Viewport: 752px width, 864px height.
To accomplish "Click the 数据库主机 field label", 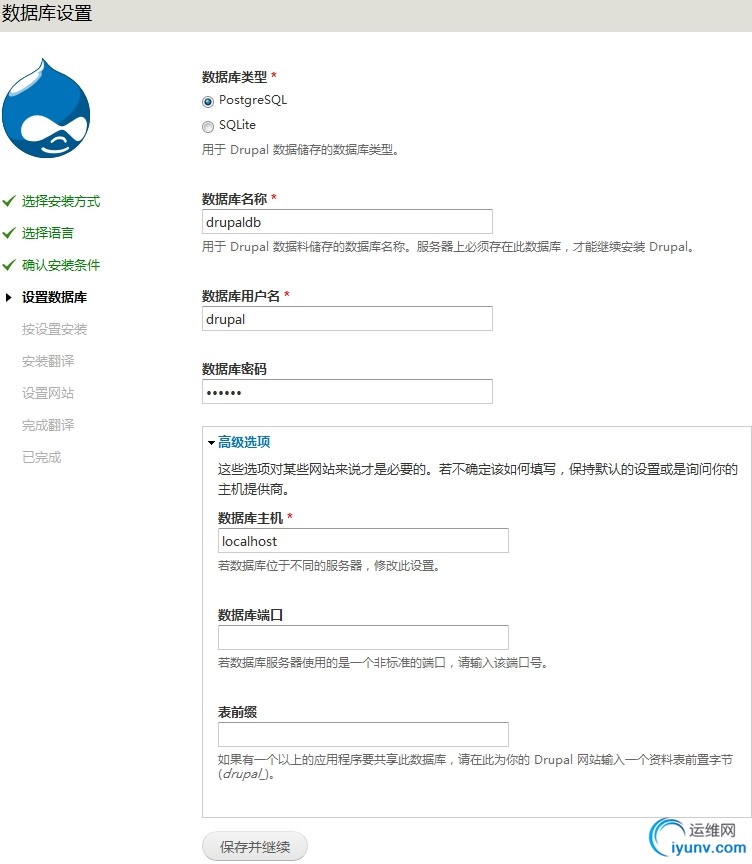I will pos(250,518).
